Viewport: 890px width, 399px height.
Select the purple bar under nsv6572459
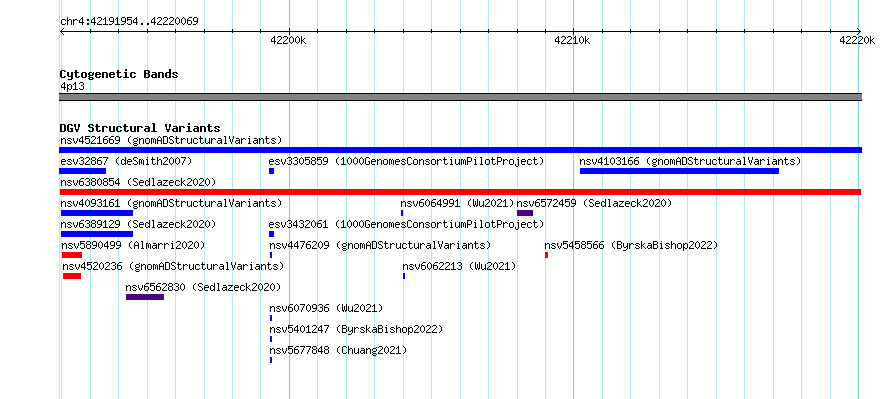525,213
